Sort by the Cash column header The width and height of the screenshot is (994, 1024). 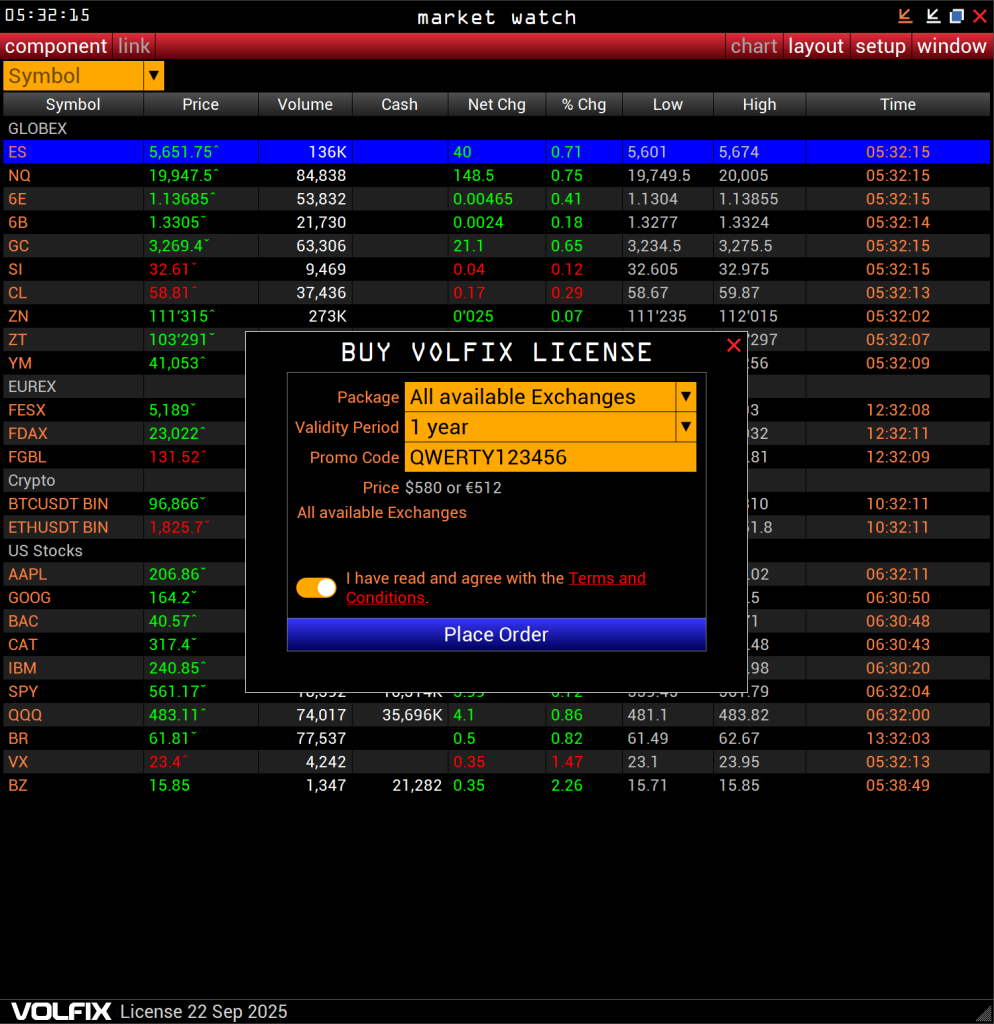click(400, 104)
